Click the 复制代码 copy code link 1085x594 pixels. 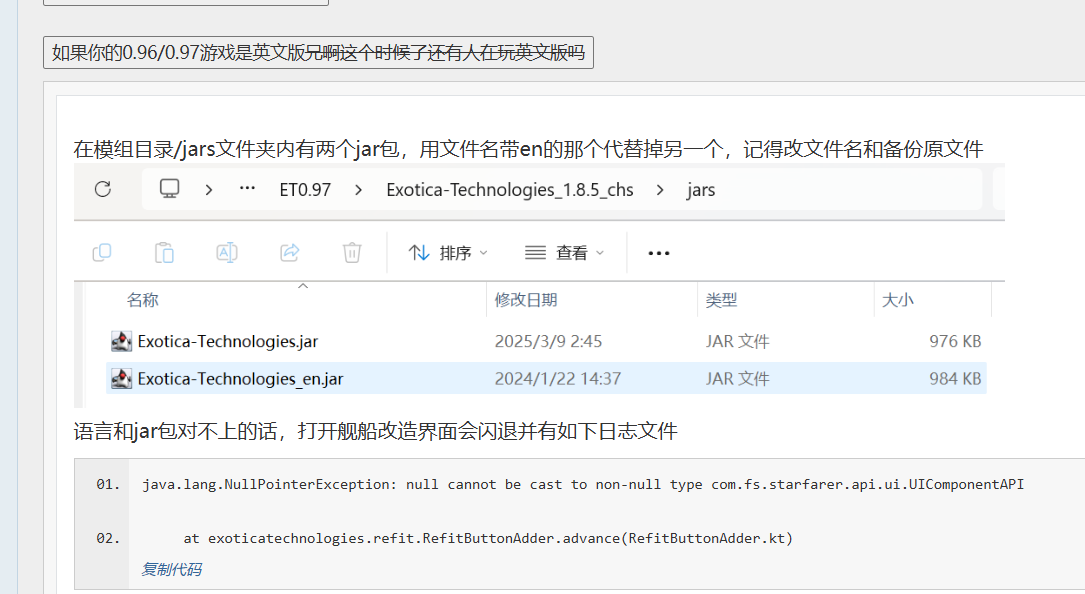pyautogui.click(x=171, y=569)
